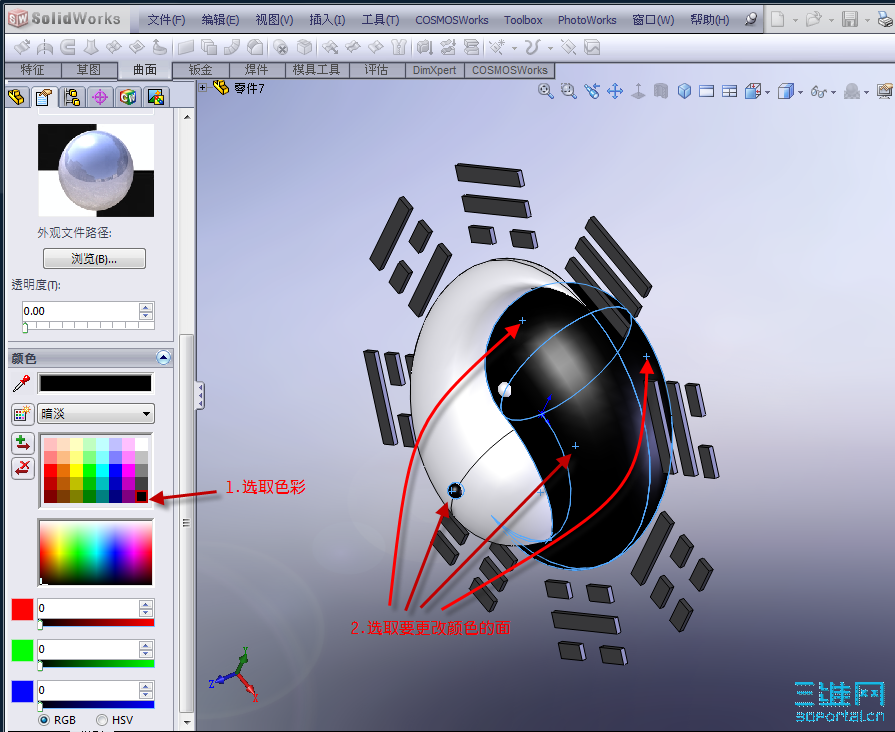Click the Knit Surface tool
Viewport: 895px width, 732px height.
pyautogui.click(x=398, y=47)
